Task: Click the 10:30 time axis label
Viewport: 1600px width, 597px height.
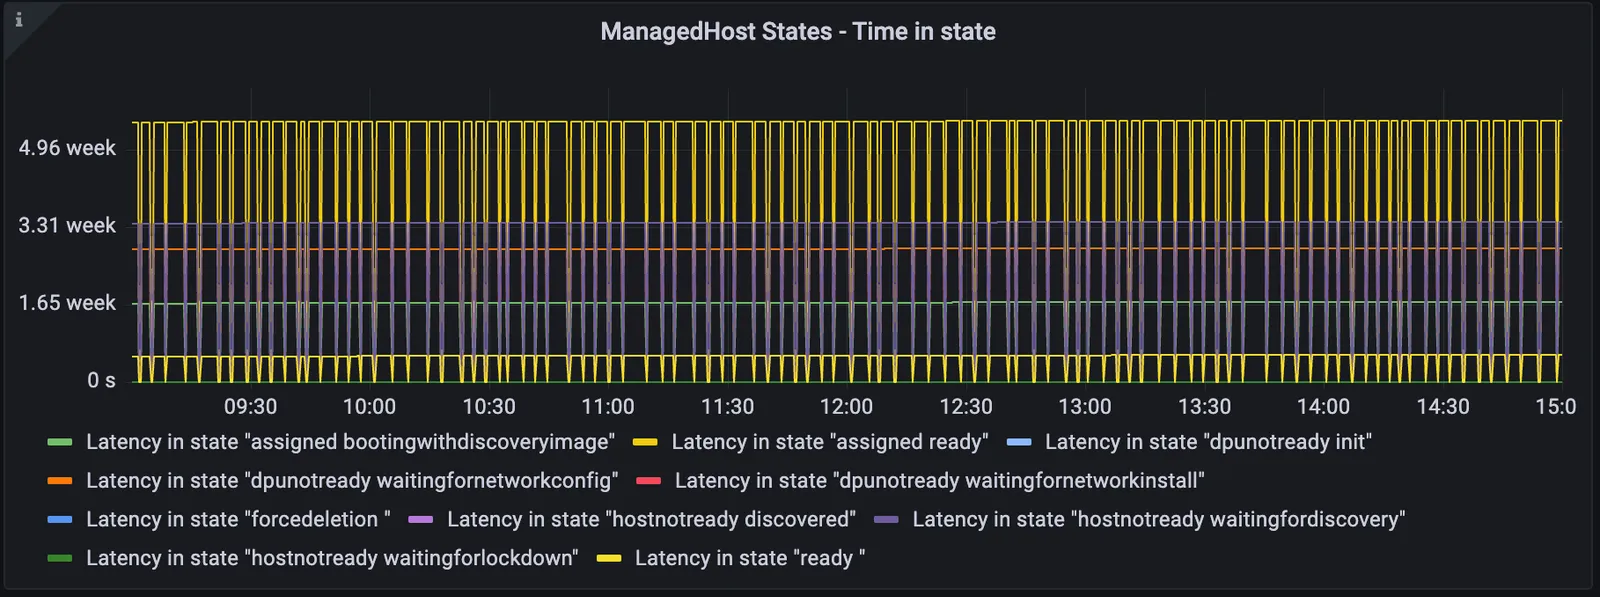Action: (489, 407)
